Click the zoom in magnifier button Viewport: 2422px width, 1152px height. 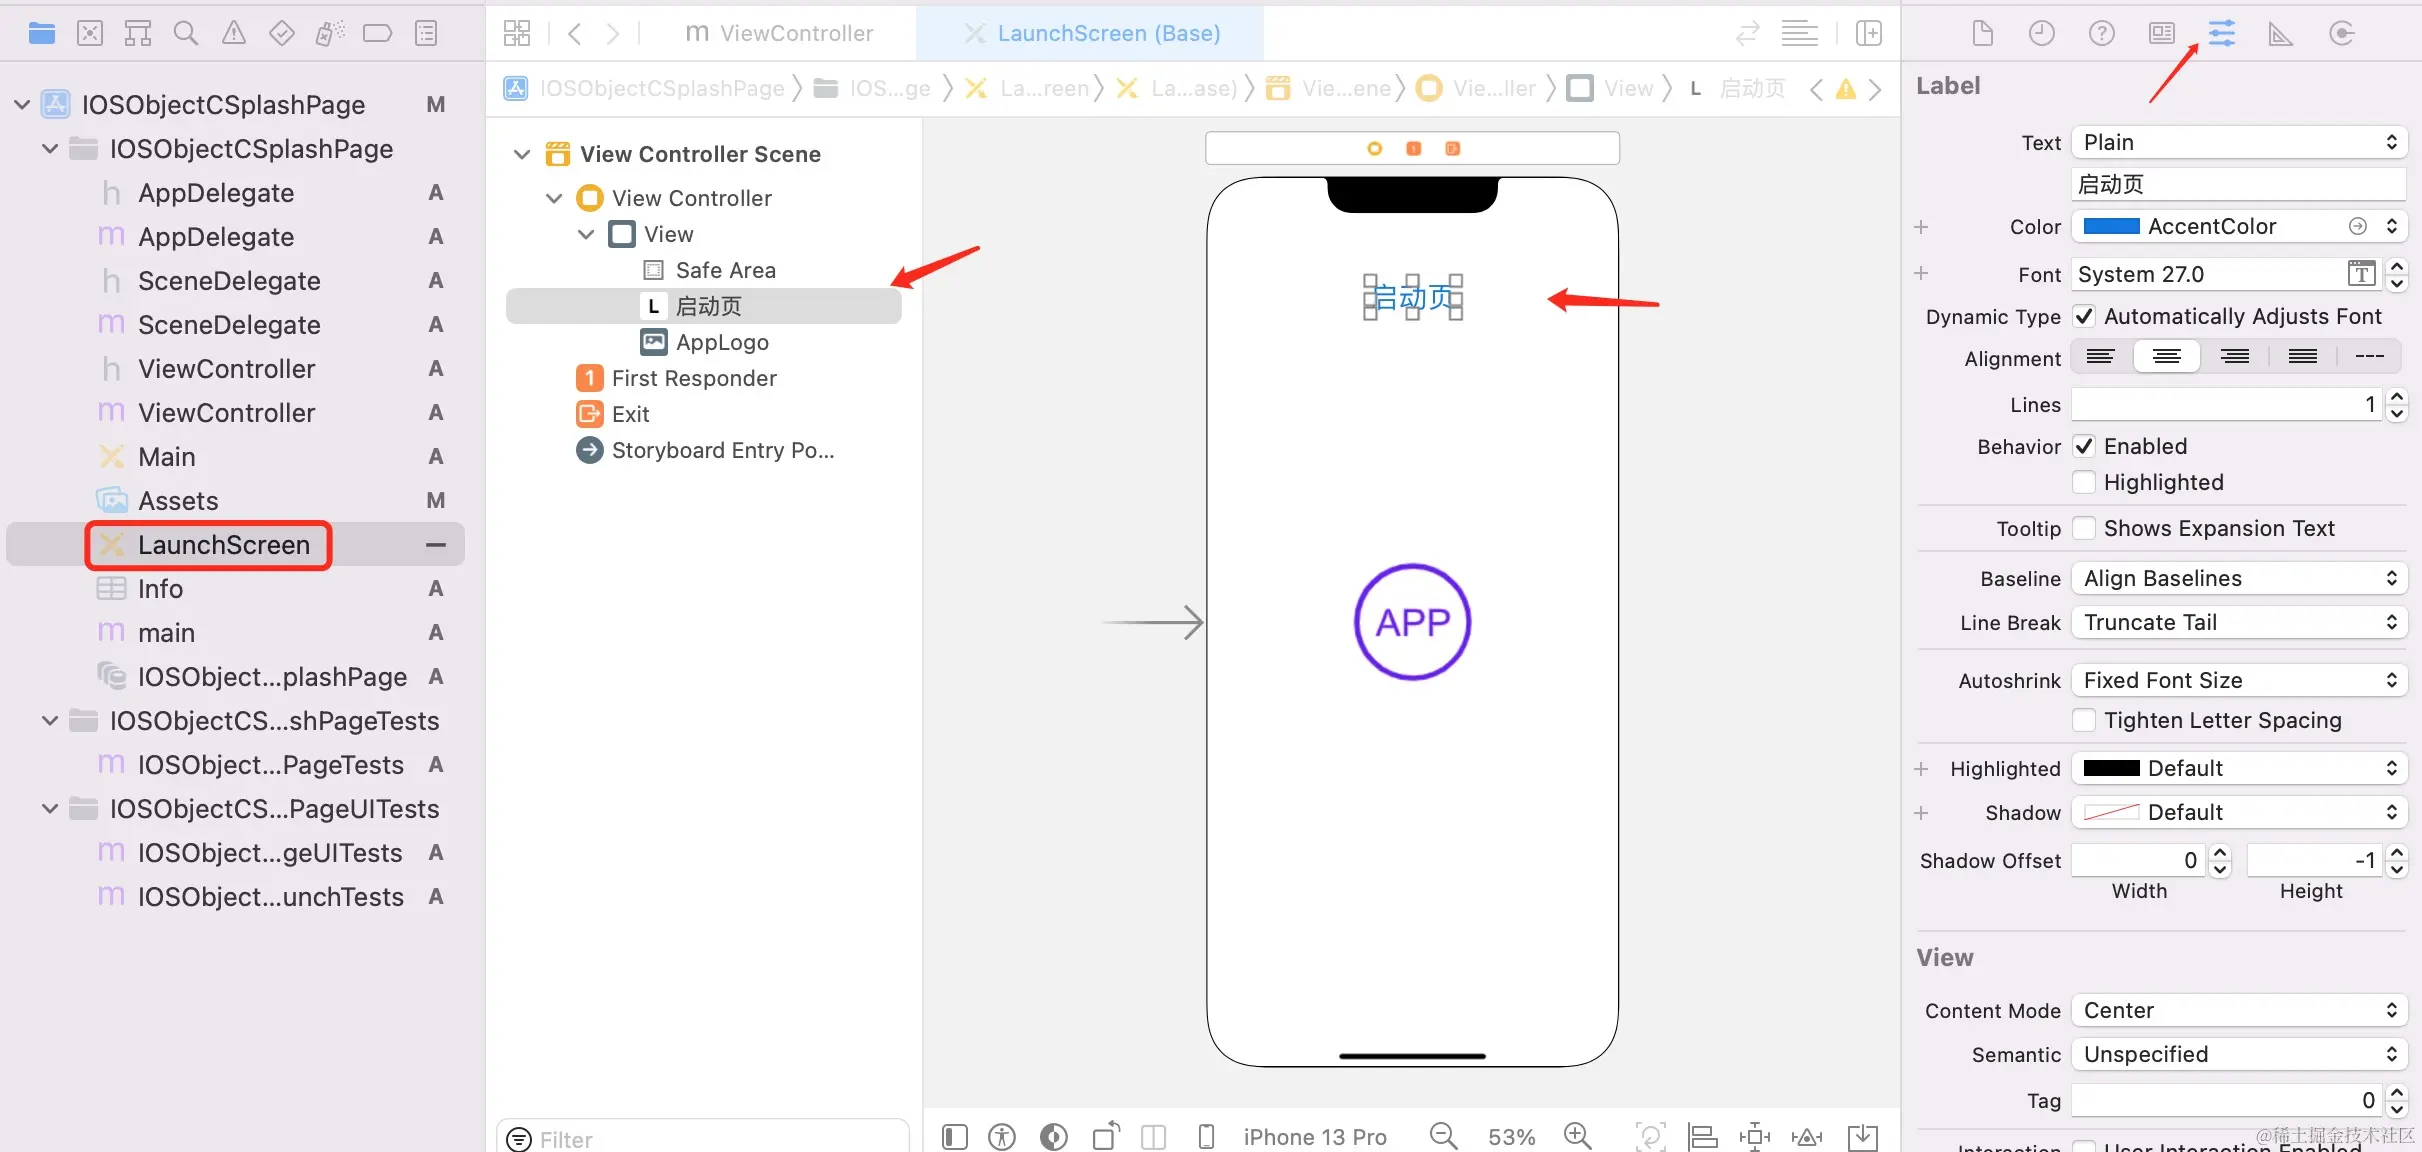(1577, 1136)
